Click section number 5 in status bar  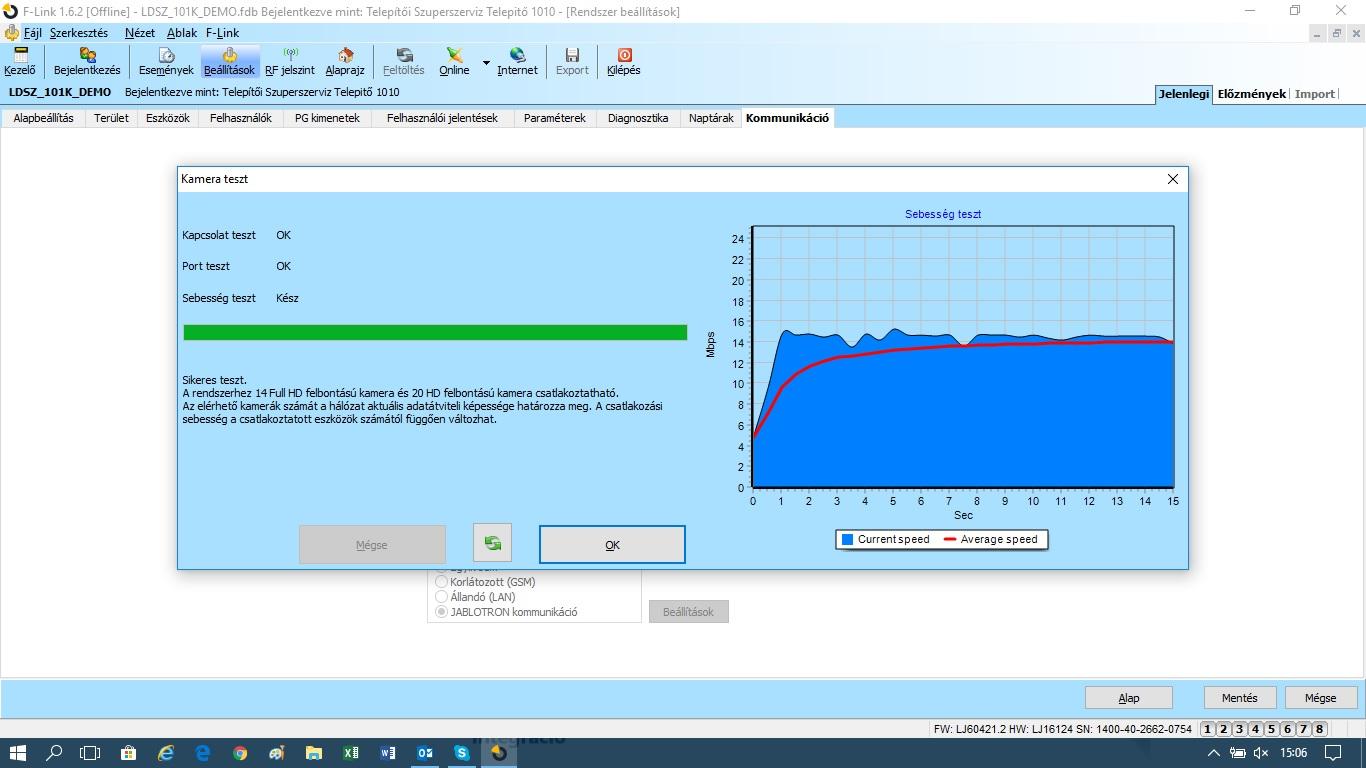(1272, 729)
